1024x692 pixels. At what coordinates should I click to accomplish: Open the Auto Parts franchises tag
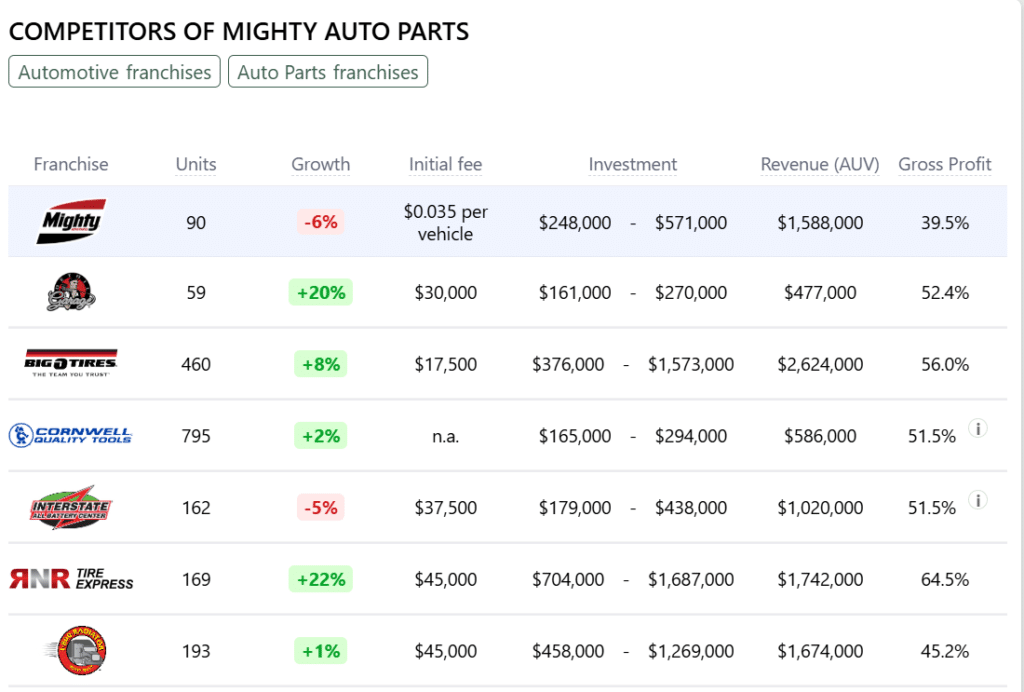[328, 72]
